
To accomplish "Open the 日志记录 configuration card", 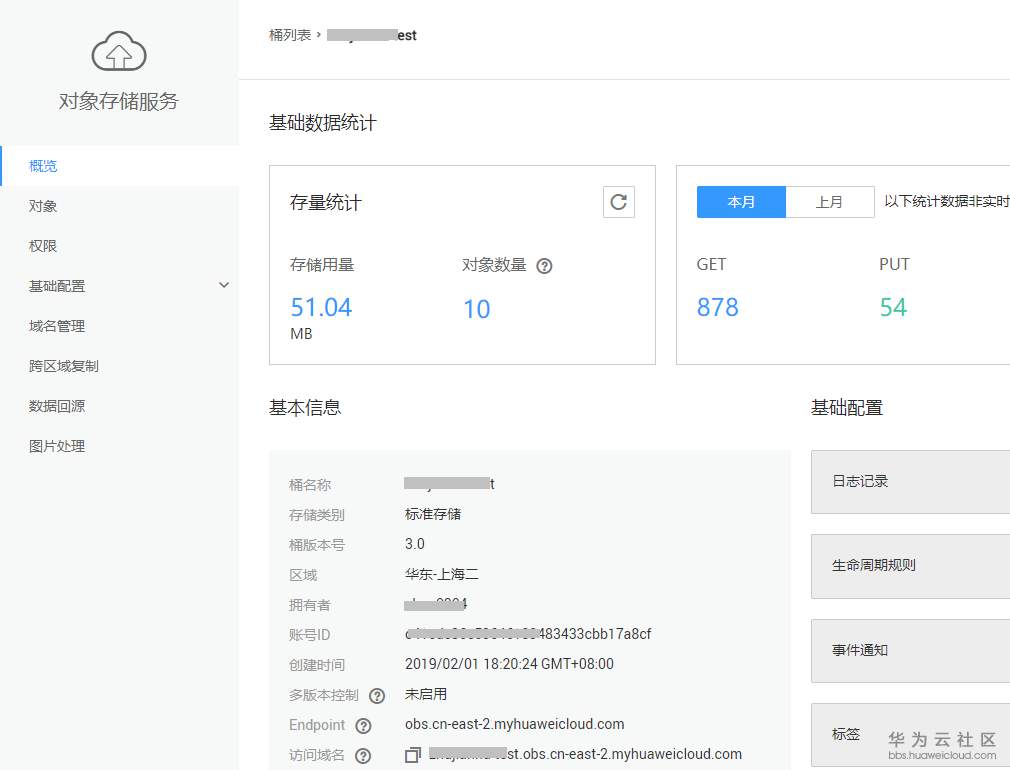I will (x=910, y=482).
